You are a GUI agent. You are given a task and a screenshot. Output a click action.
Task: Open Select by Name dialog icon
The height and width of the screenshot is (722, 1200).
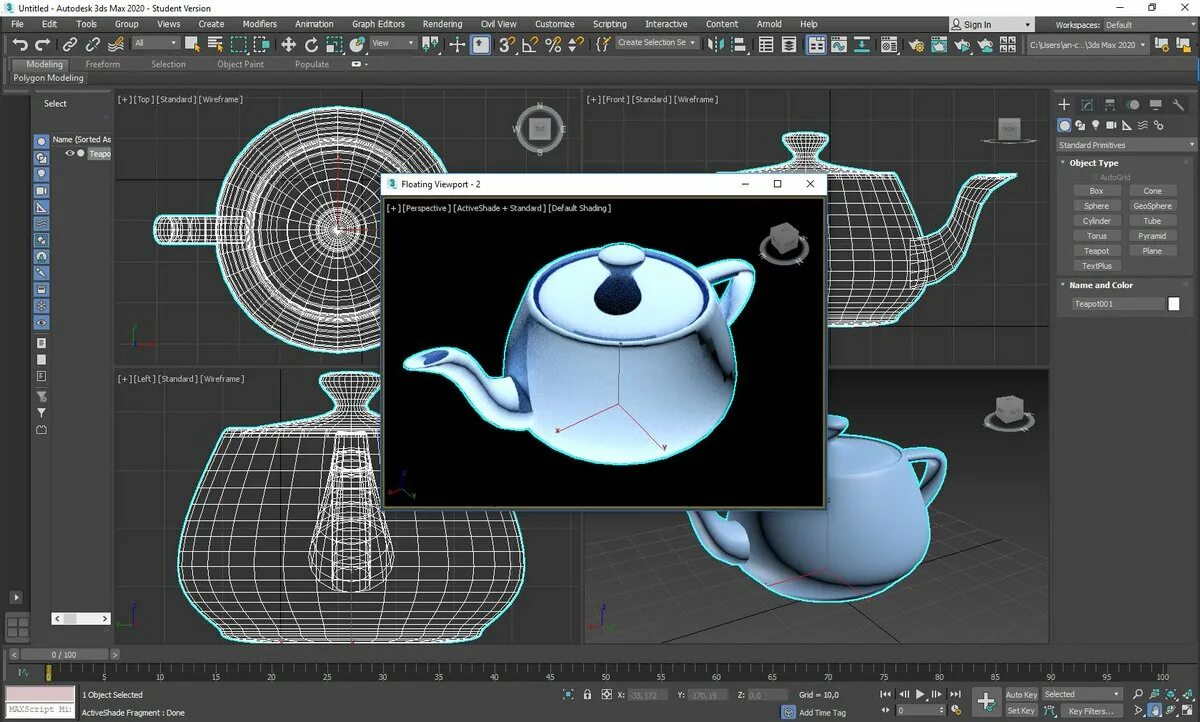point(215,44)
